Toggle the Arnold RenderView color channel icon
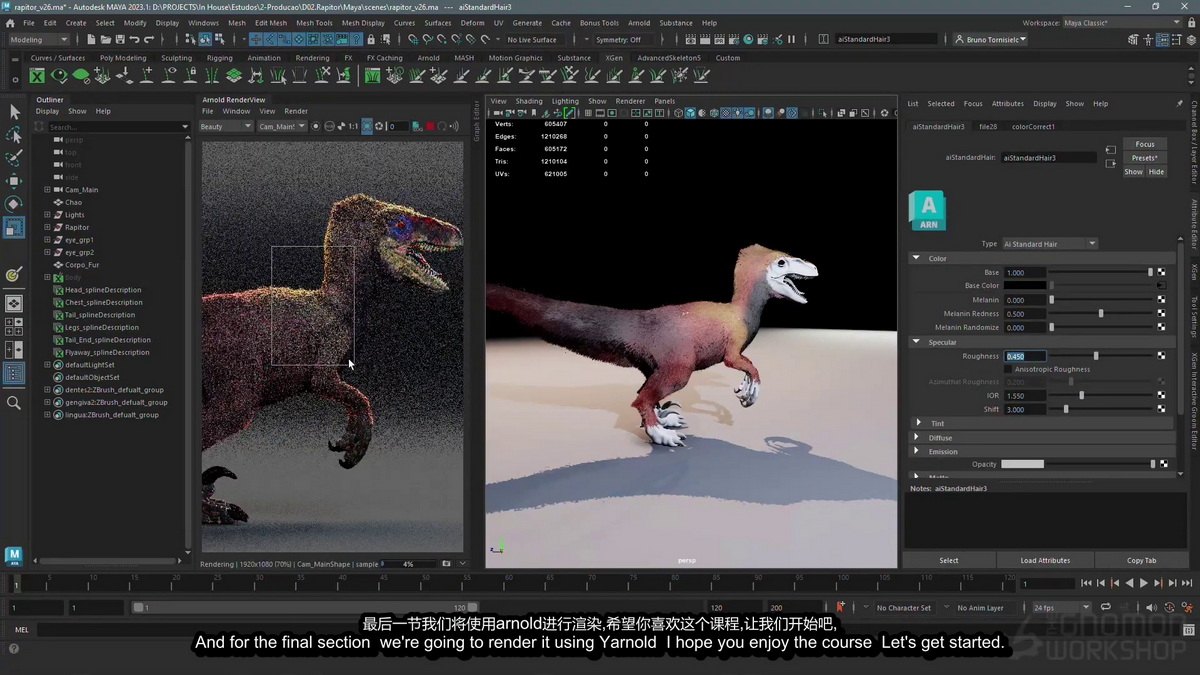Screen dimensions: 1200x675 (x=329, y=127)
